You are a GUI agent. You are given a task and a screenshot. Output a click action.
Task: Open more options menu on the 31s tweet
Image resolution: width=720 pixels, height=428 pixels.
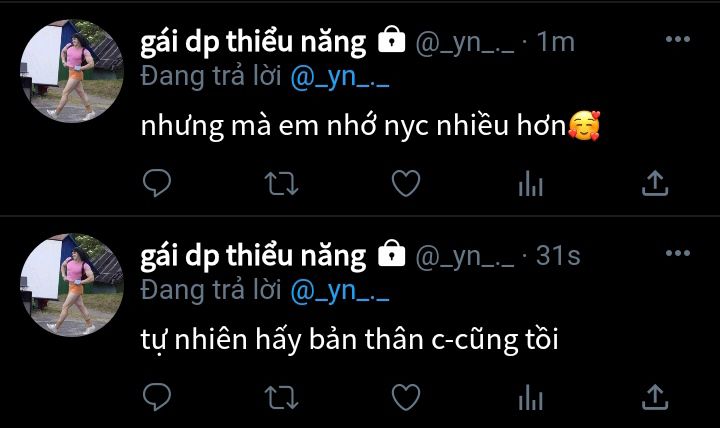[678, 253]
